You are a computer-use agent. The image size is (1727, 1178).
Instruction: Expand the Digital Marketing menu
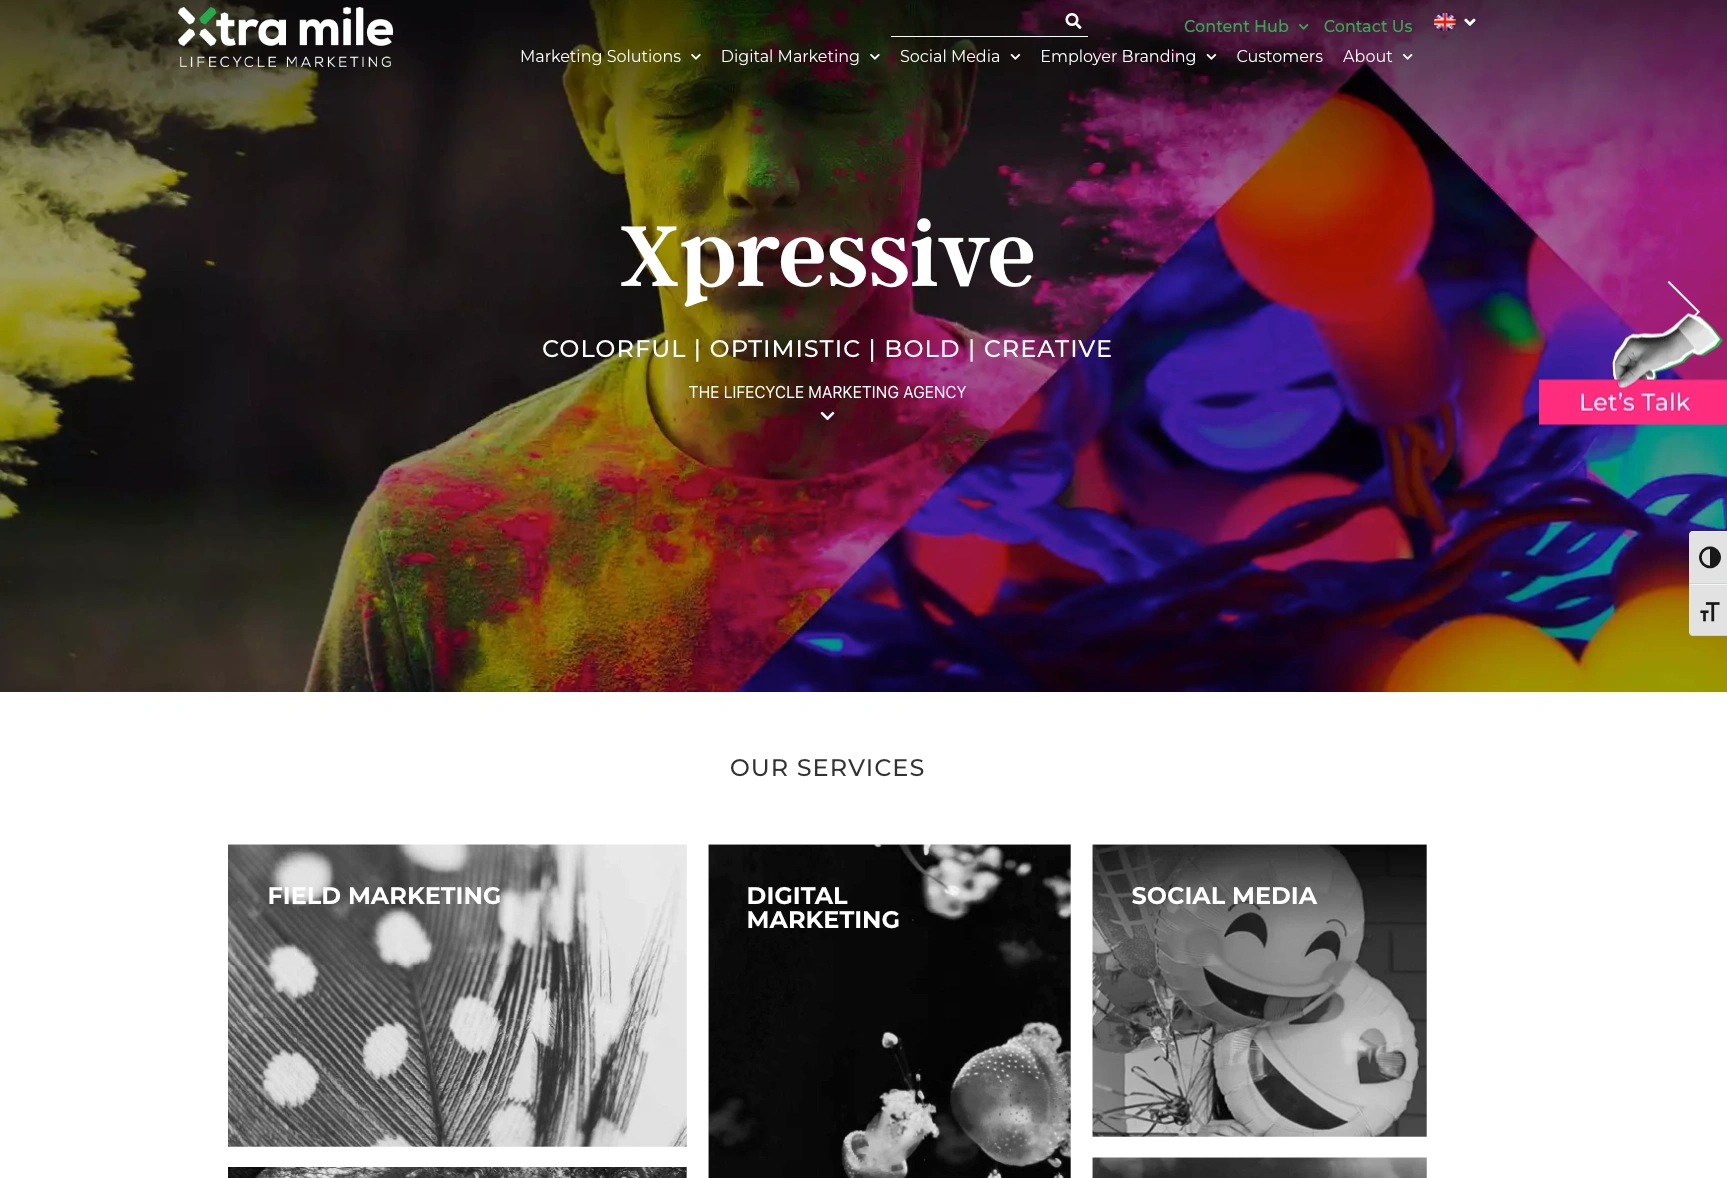(800, 56)
